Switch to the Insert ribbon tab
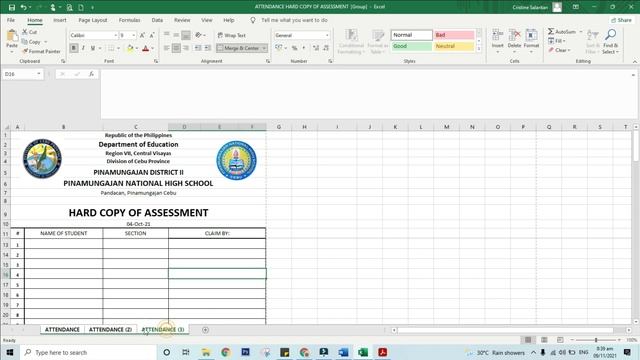The height and width of the screenshot is (360, 640). (60, 20)
